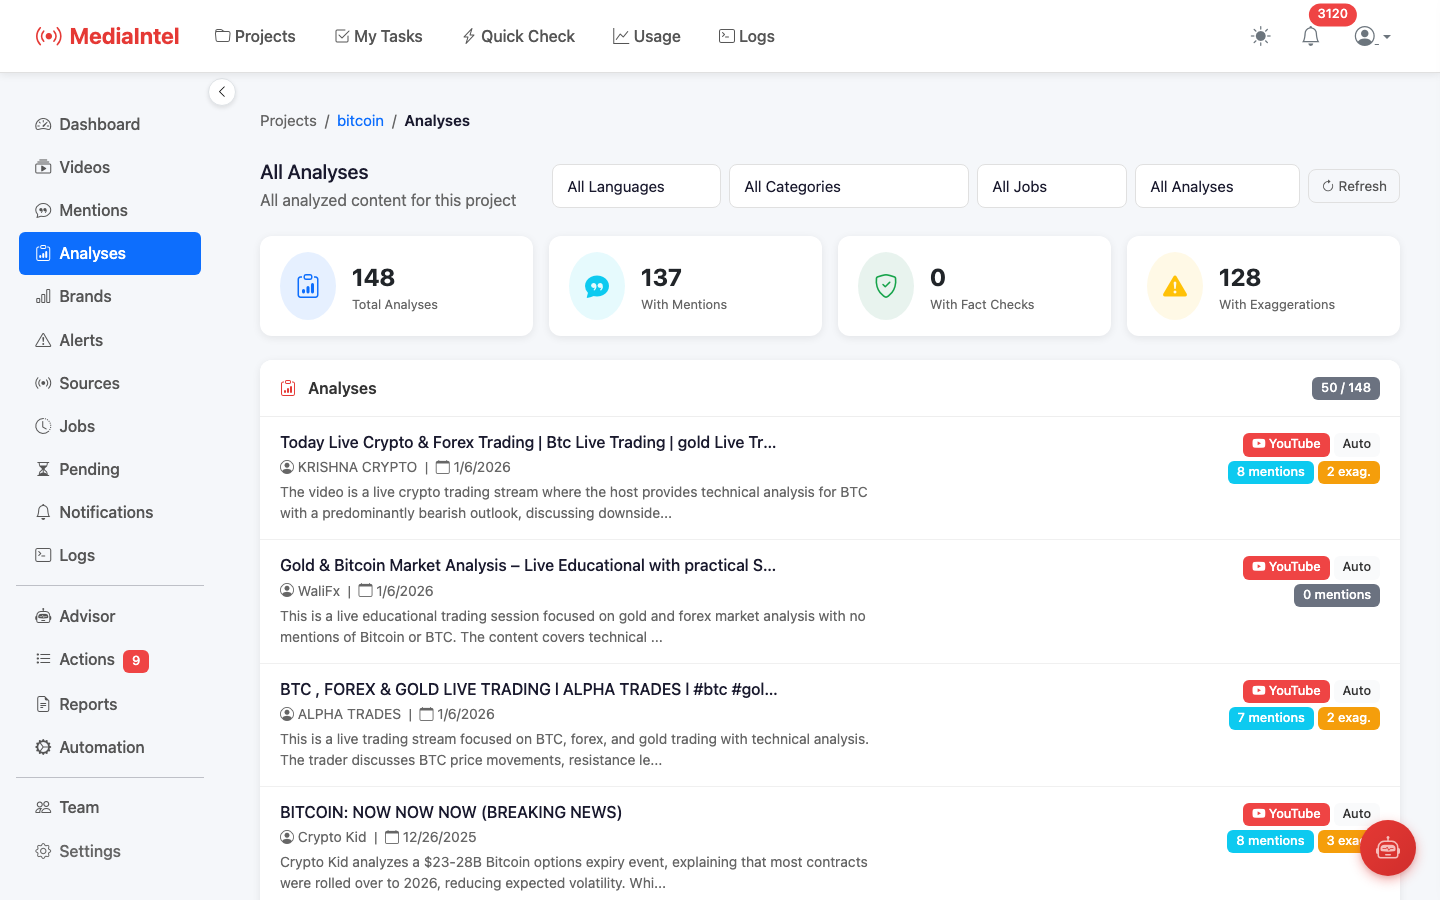Image resolution: width=1440 pixels, height=900 pixels.
Task: Open the All Categories dropdown
Action: tap(848, 186)
